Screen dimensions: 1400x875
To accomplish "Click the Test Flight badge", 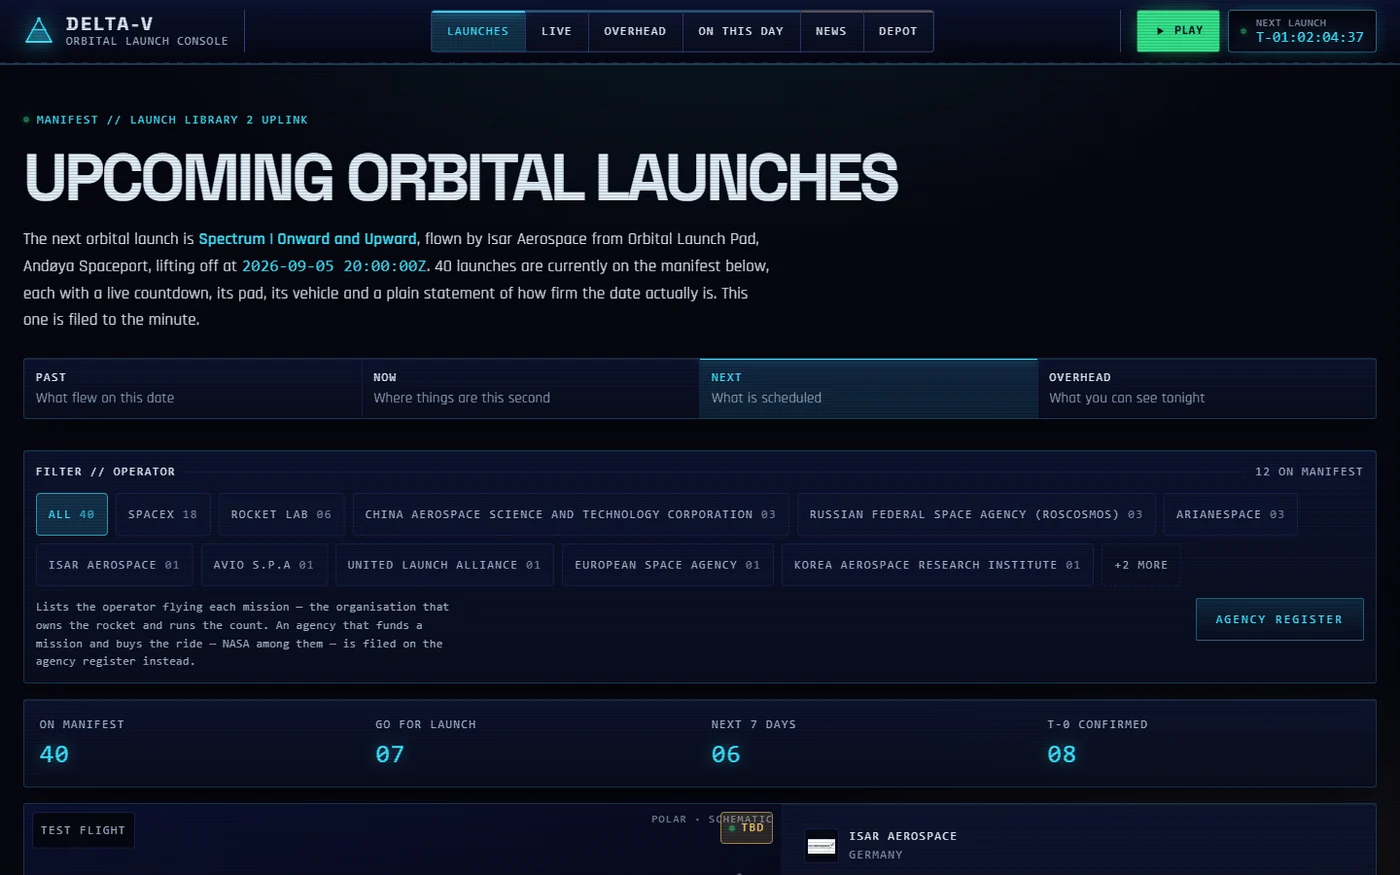I will click(83, 830).
